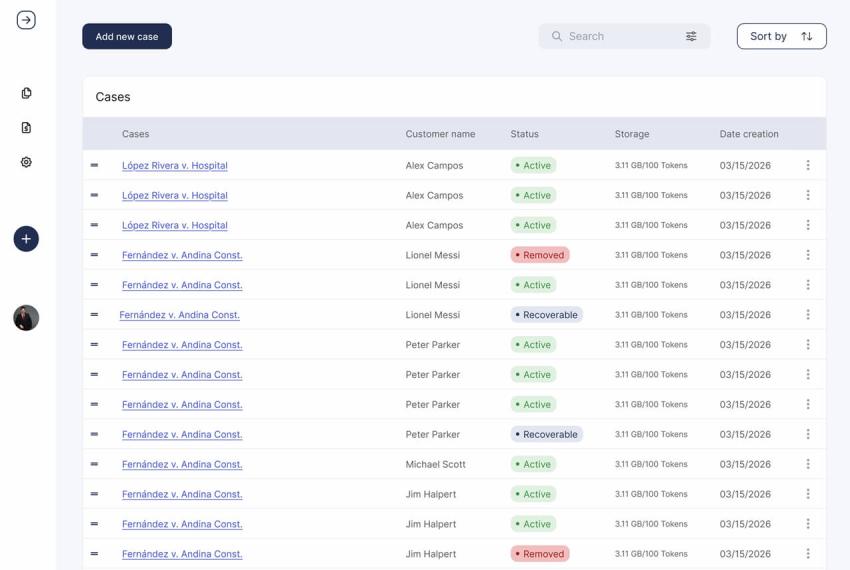
Task: Click Removed status badge in Lionel Messi row
Action: (540, 255)
